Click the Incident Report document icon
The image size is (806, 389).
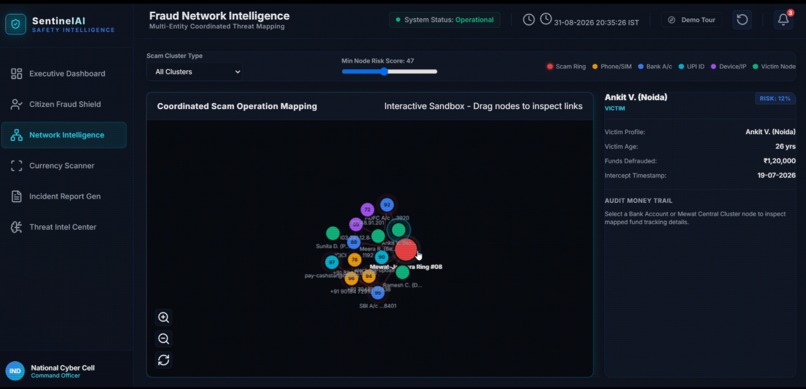click(x=16, y=196)
